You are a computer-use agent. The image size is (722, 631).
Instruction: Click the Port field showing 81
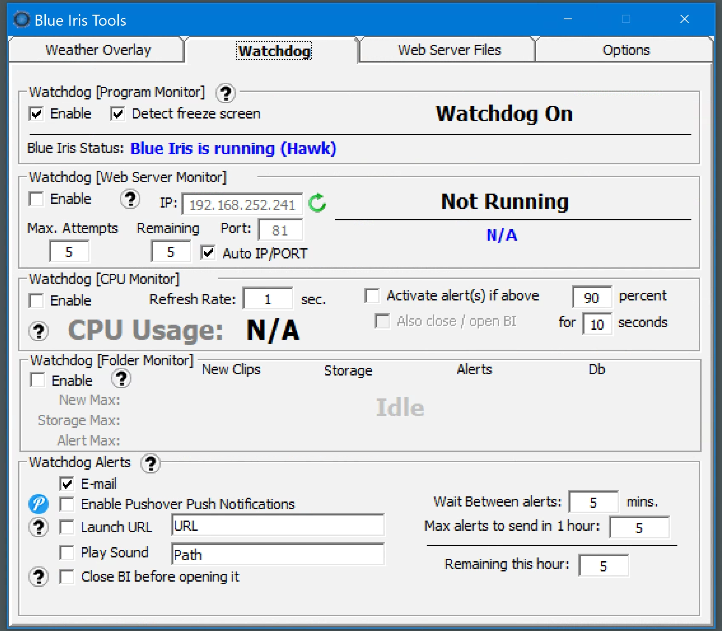coord(280,230)
